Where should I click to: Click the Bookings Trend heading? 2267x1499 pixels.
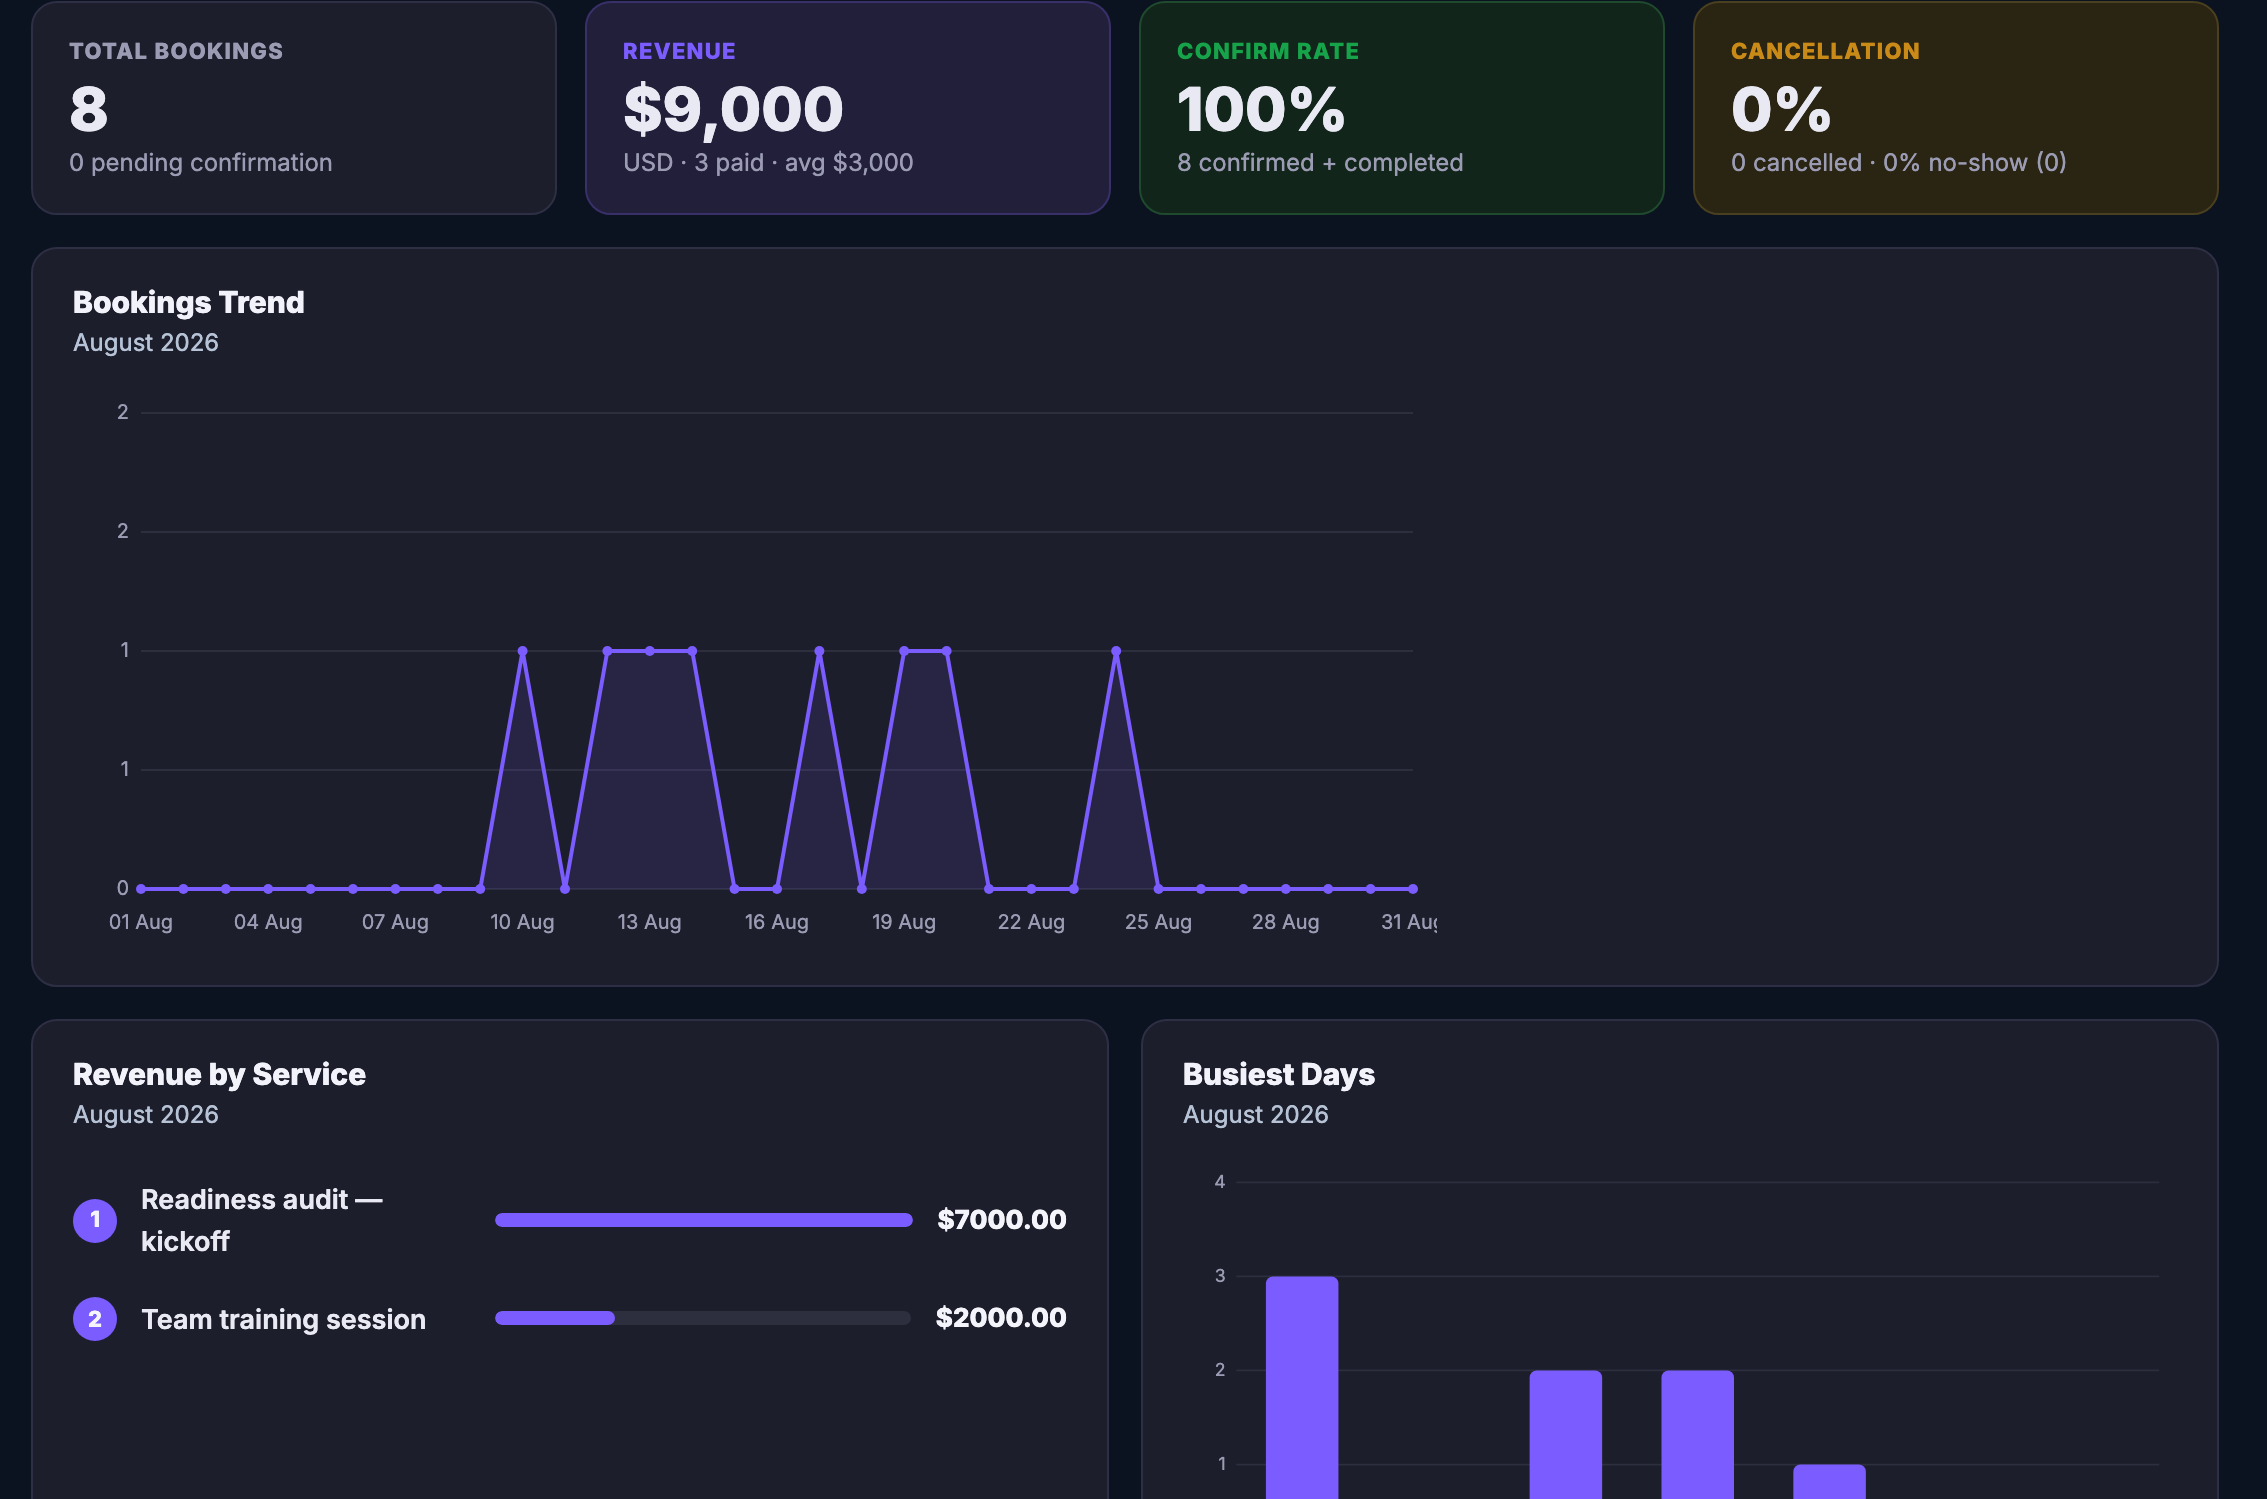point(189,302)
